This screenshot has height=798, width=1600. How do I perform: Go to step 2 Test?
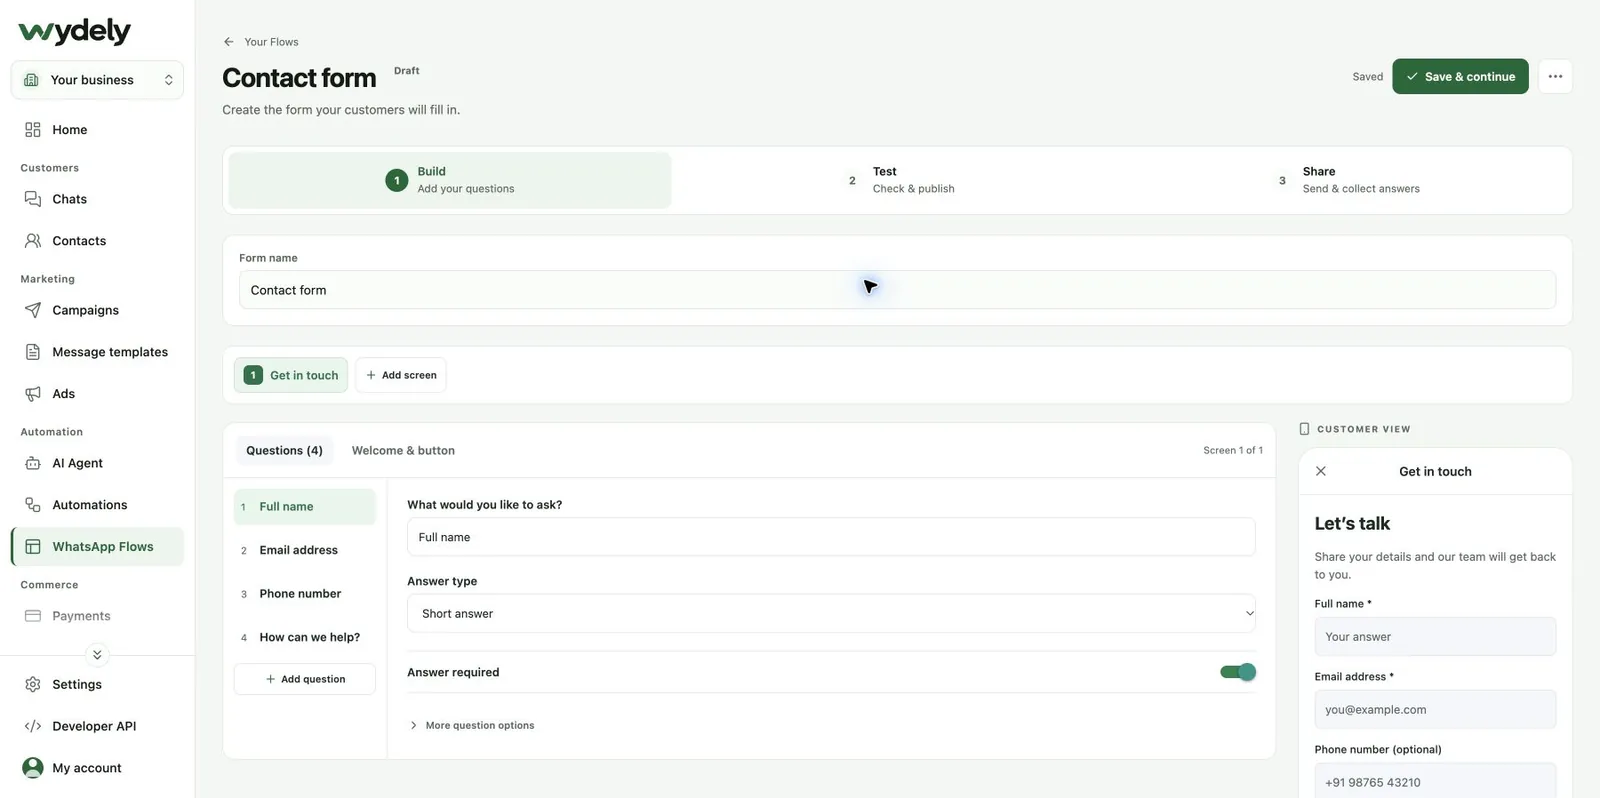pos(902,180)
